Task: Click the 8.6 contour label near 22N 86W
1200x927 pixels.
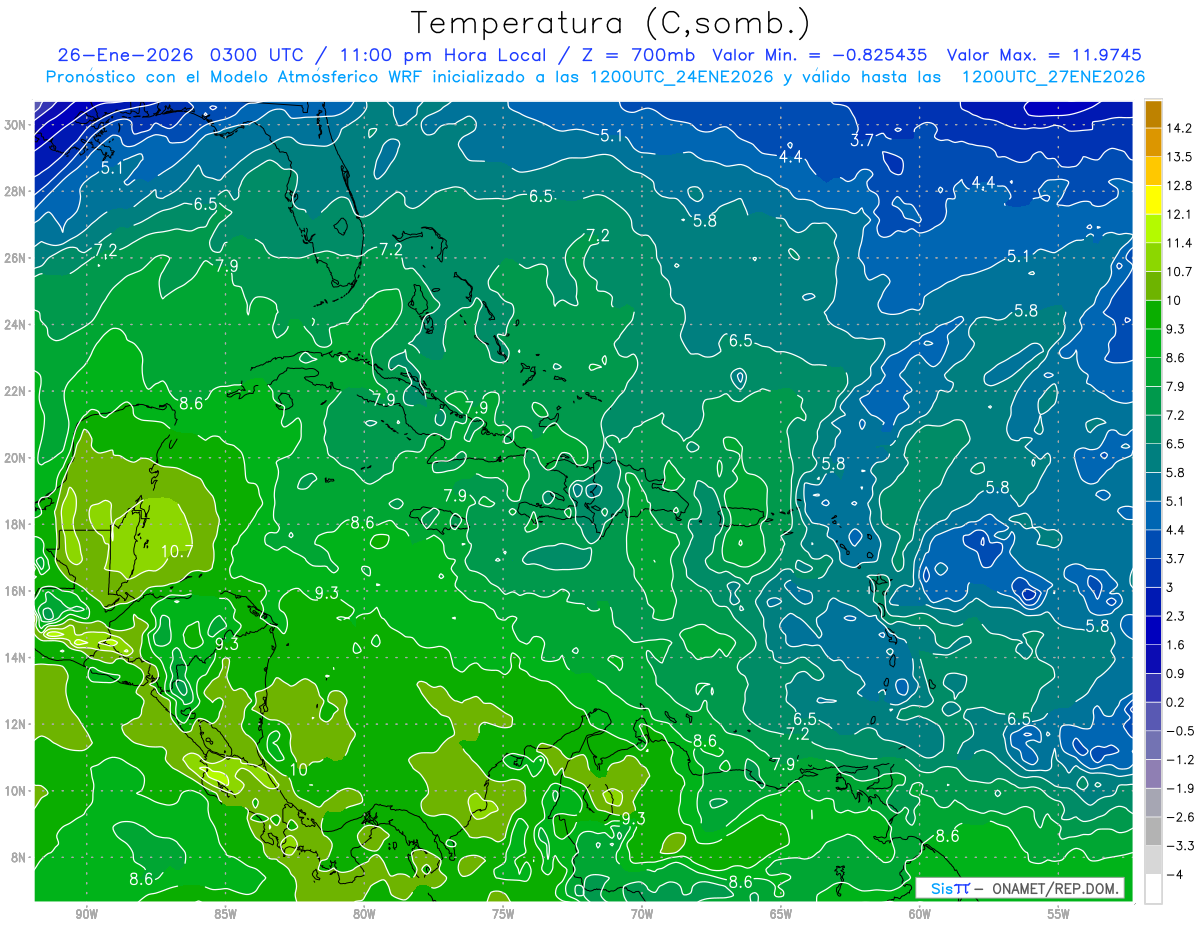Action: pos(191,403)
